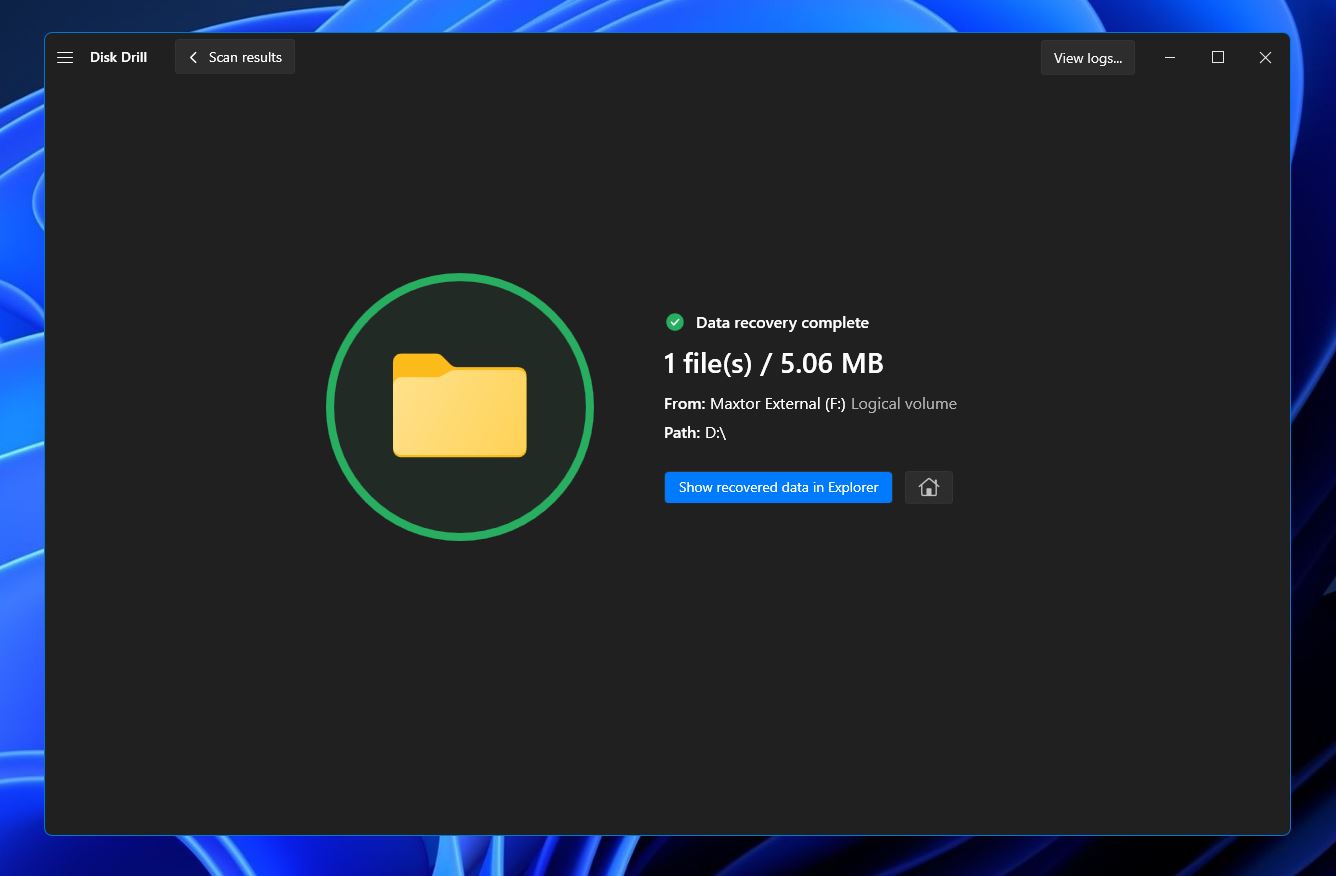Go back to Scan results

(x=235, y=57)
